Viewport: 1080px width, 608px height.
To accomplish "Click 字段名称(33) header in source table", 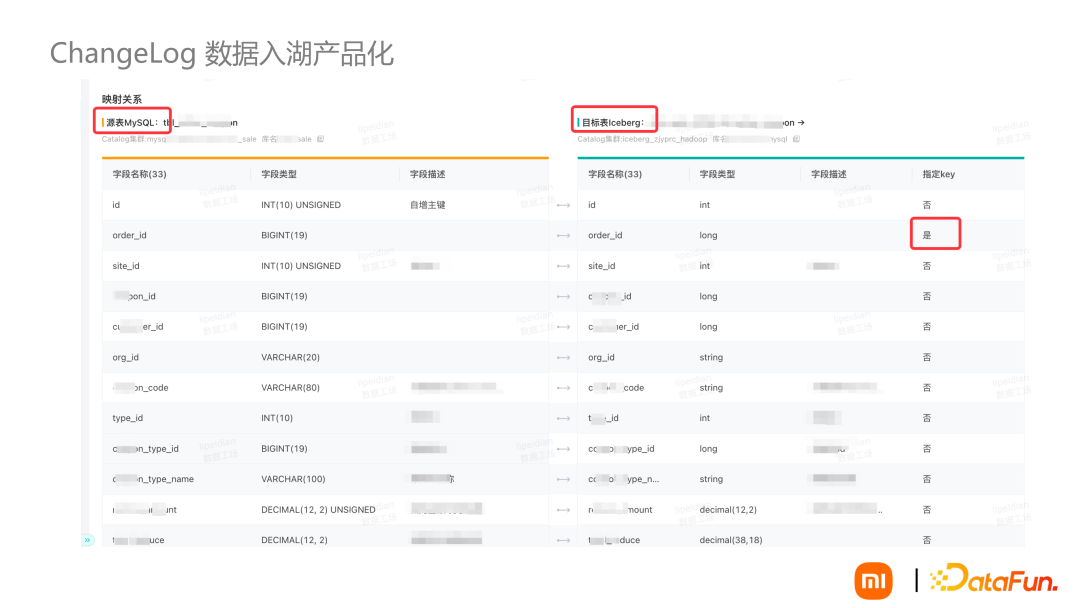I will (140, 174).
